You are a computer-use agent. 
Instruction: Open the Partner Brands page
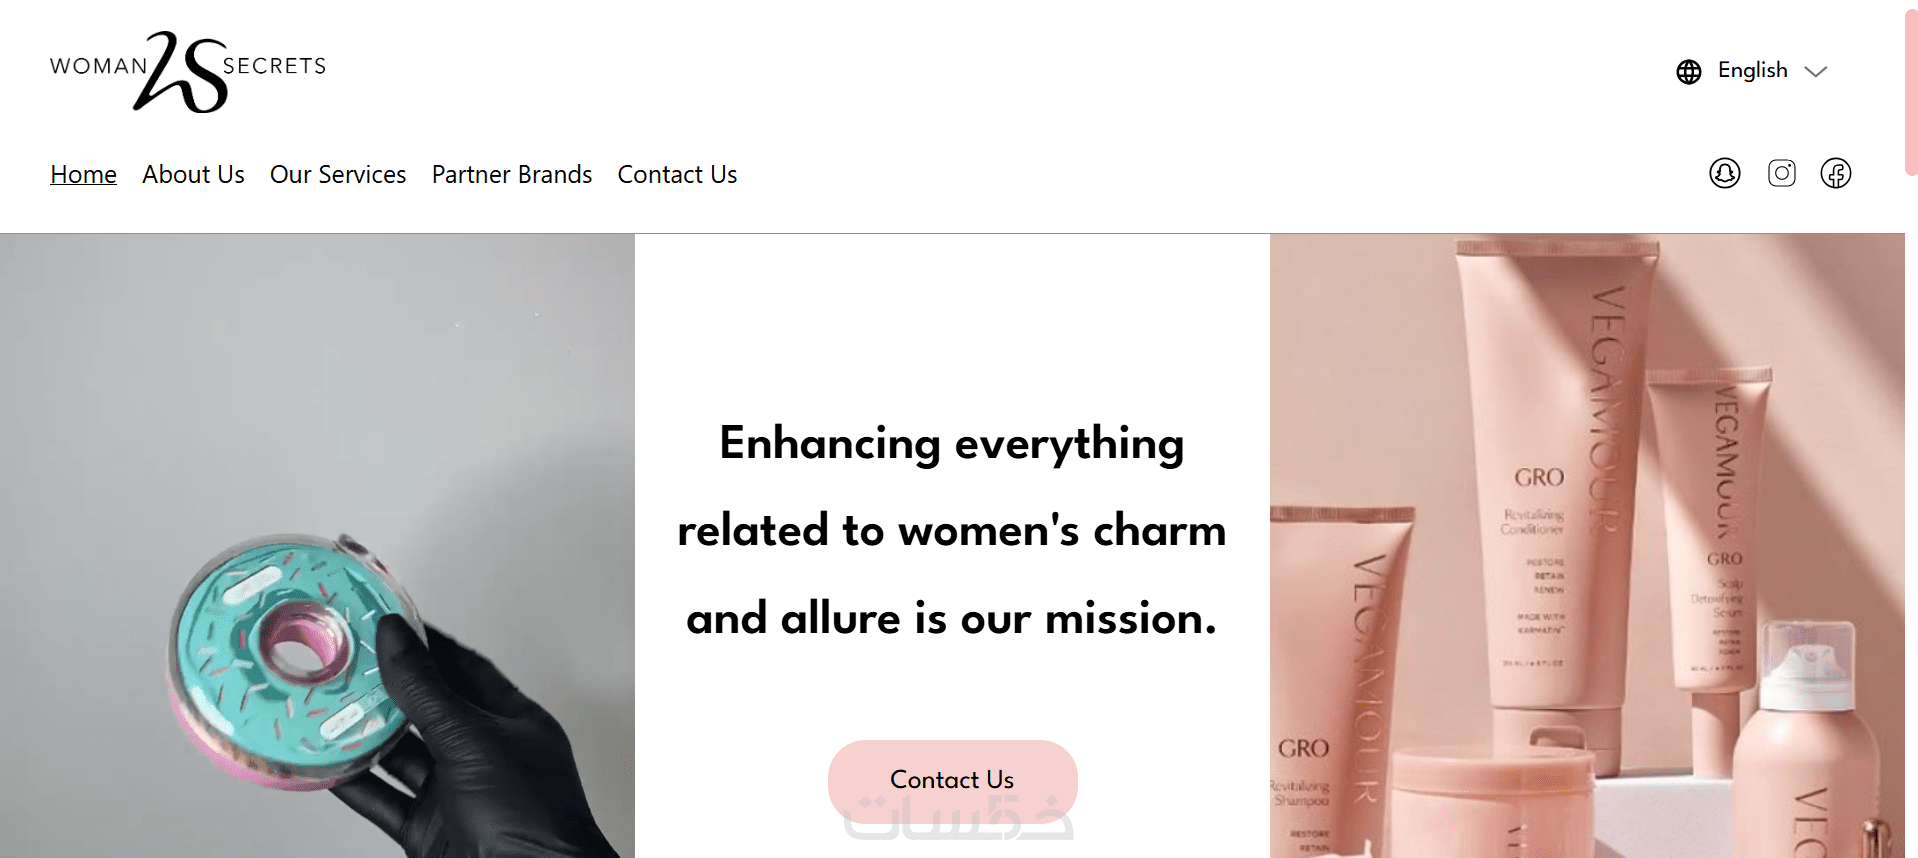coord(512,175)
